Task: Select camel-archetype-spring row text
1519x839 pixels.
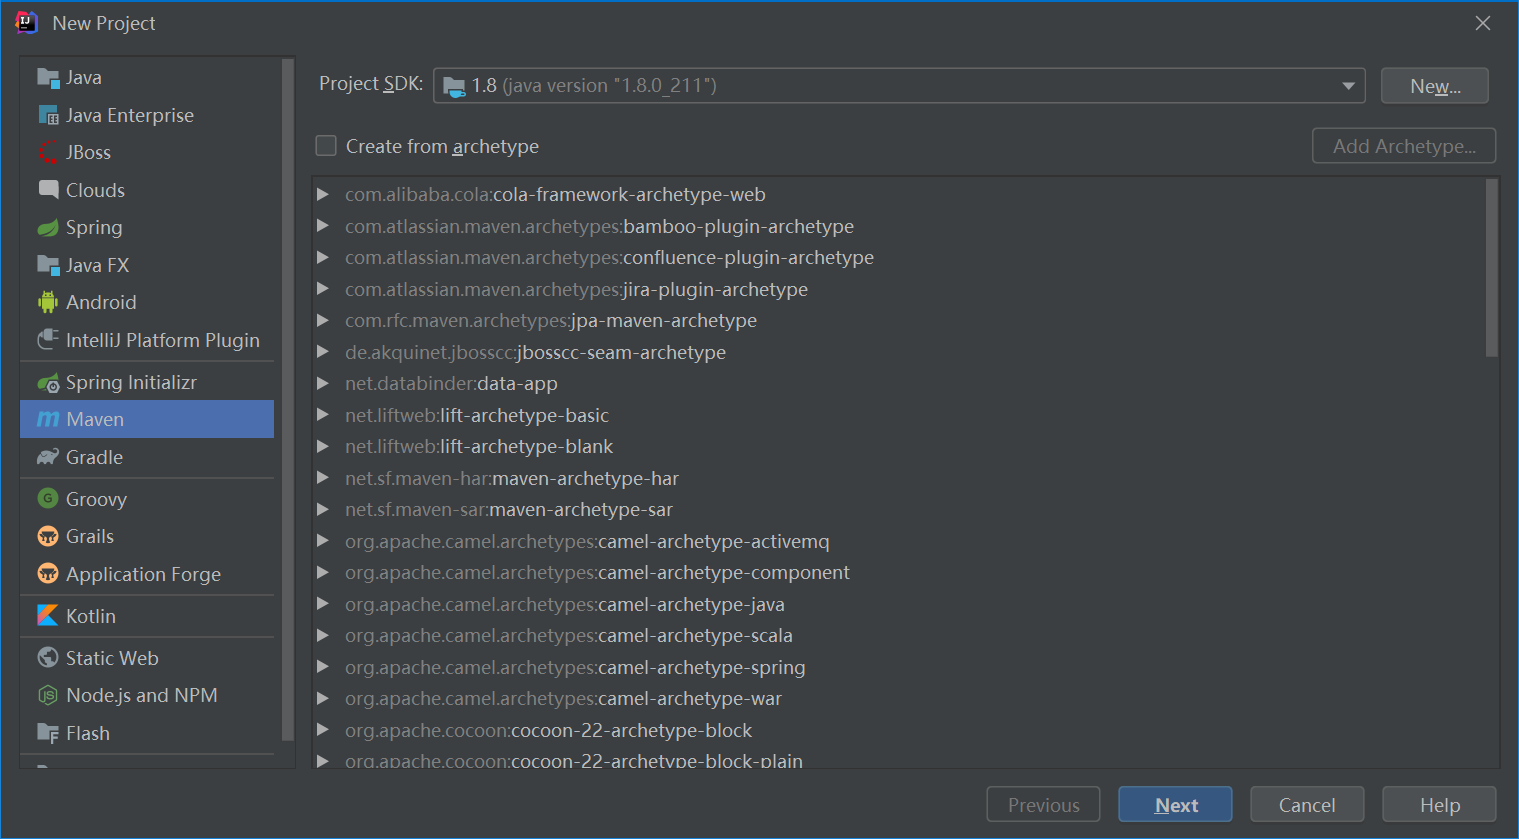Action: [x=575, y=667]
